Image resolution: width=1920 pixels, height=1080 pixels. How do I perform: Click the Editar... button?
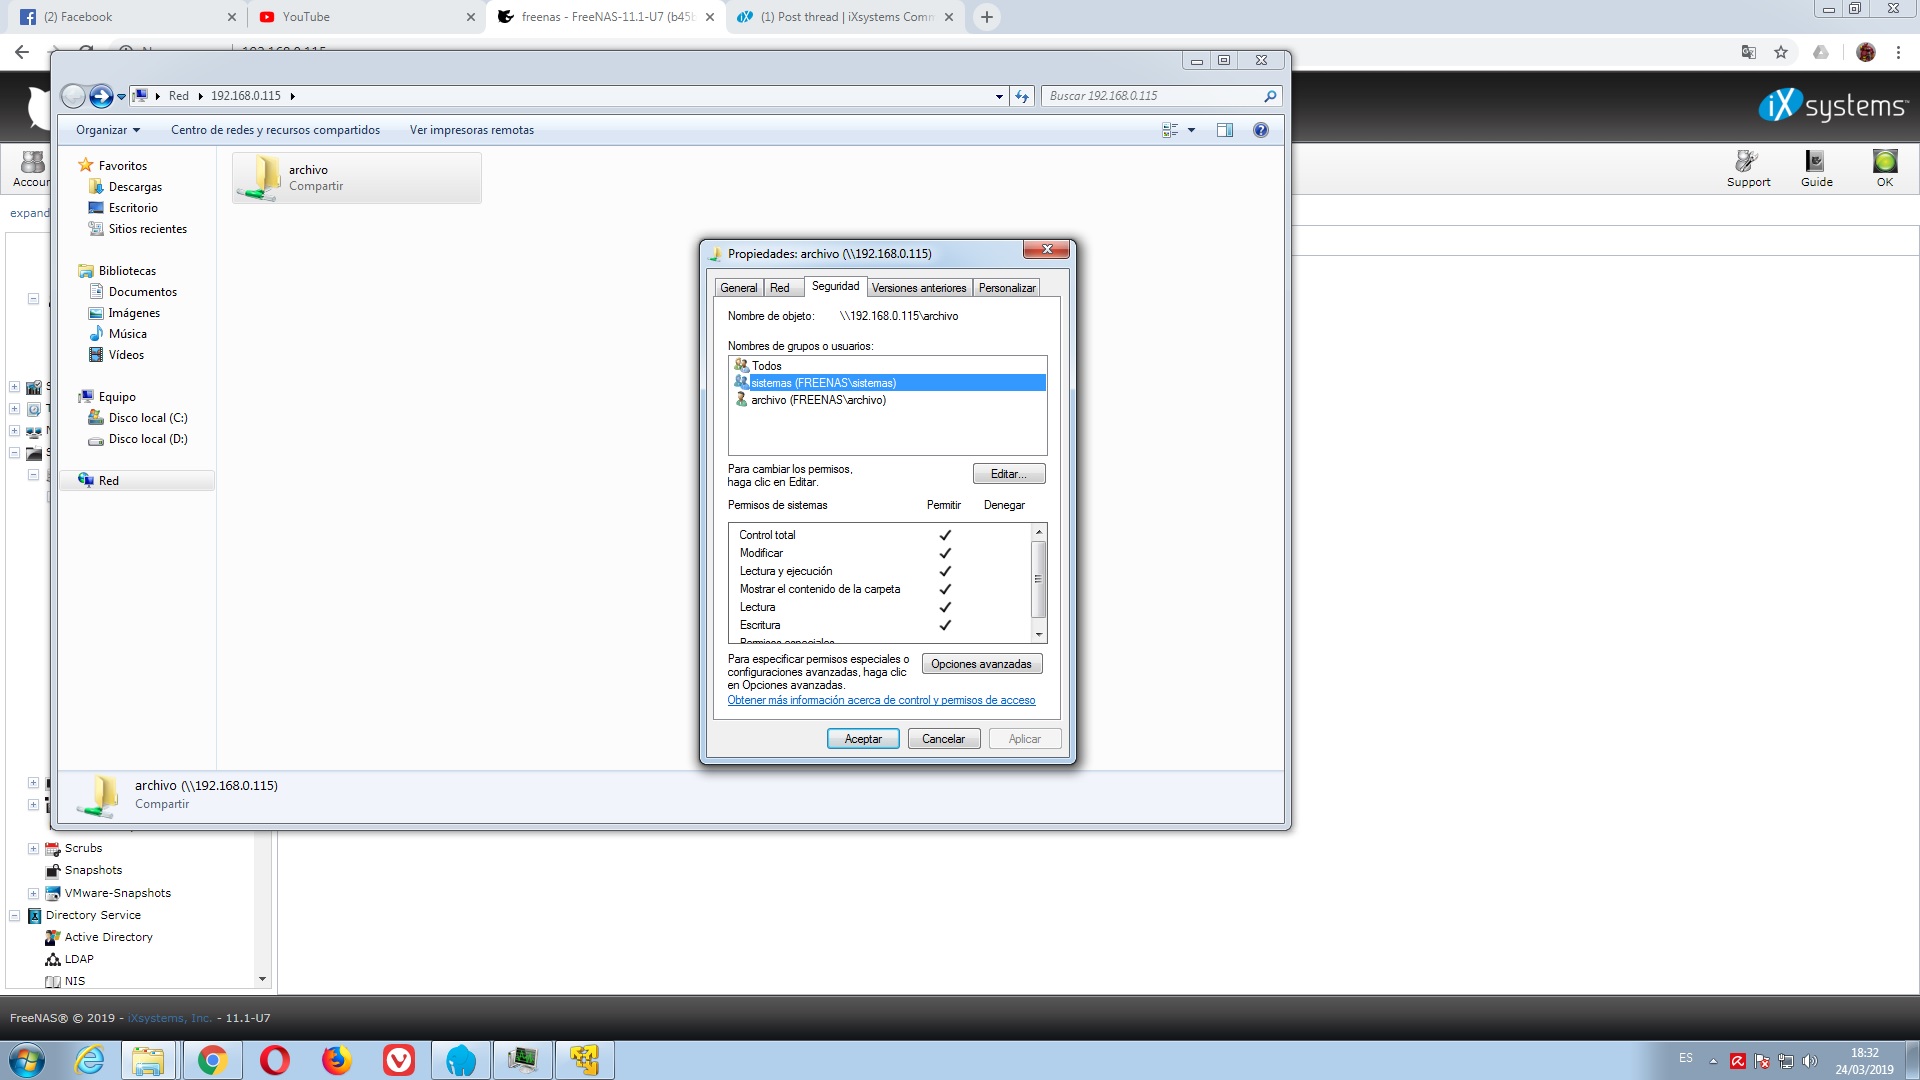coord(1009,474)
